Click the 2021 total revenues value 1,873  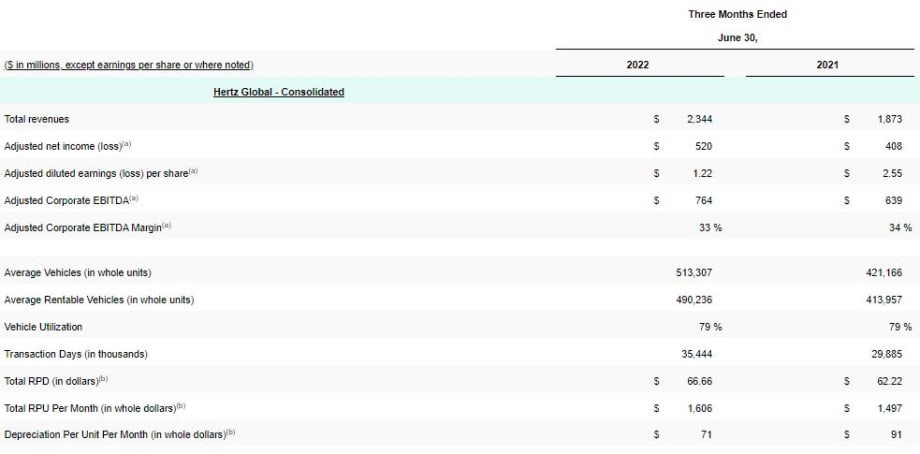(889, 119)
